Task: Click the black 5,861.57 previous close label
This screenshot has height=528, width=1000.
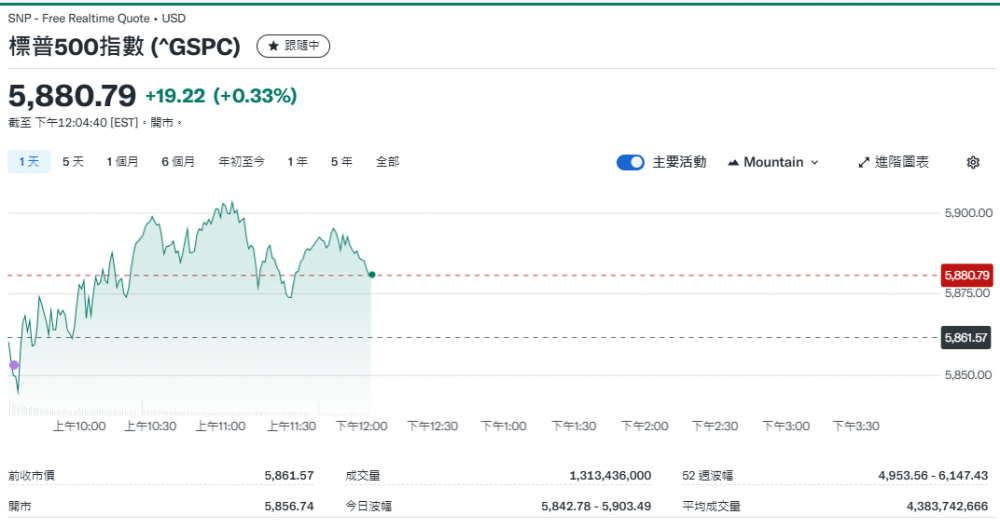Action: point(966,338)
